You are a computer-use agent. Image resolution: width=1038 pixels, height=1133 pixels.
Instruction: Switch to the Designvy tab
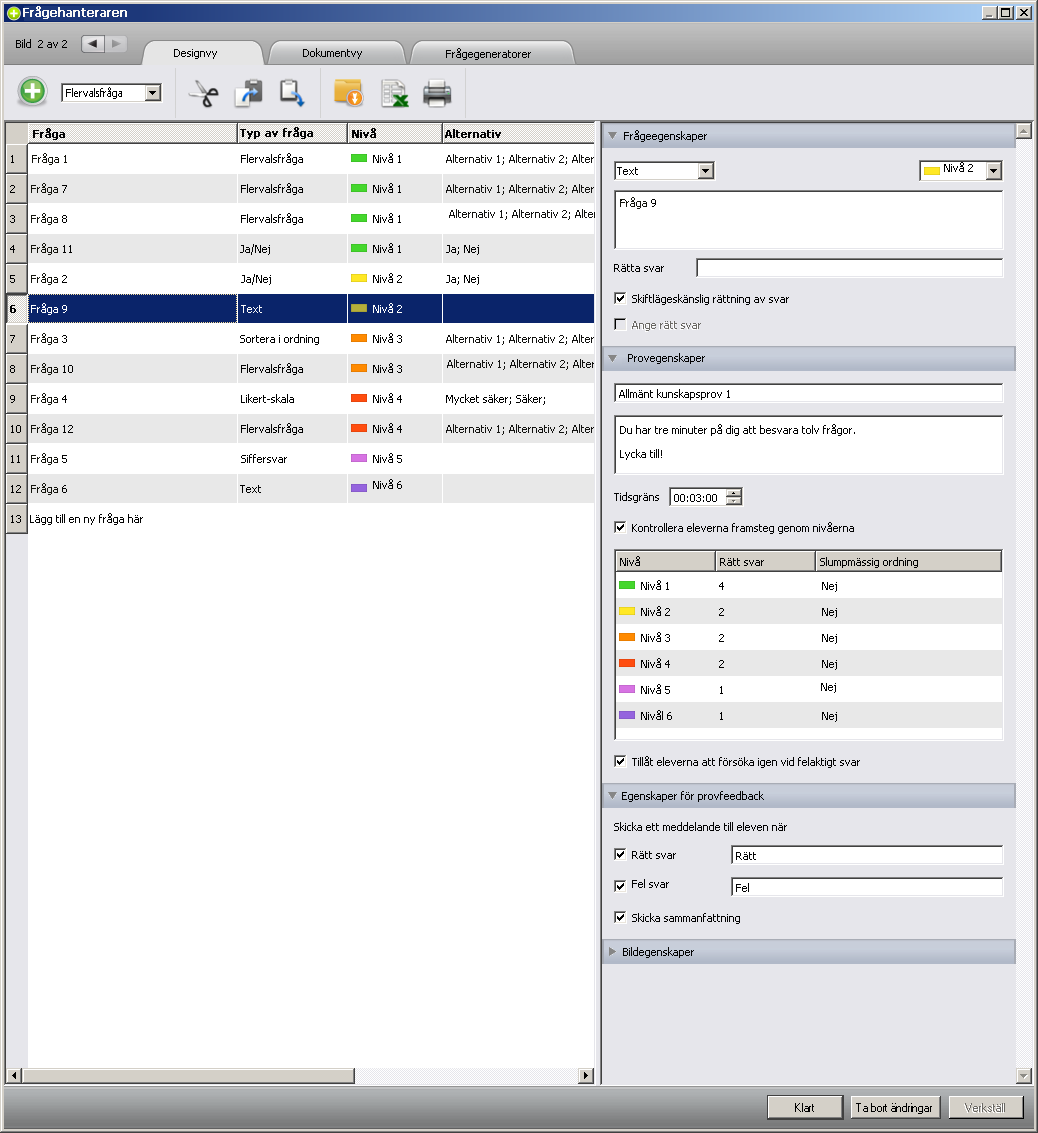195,53
